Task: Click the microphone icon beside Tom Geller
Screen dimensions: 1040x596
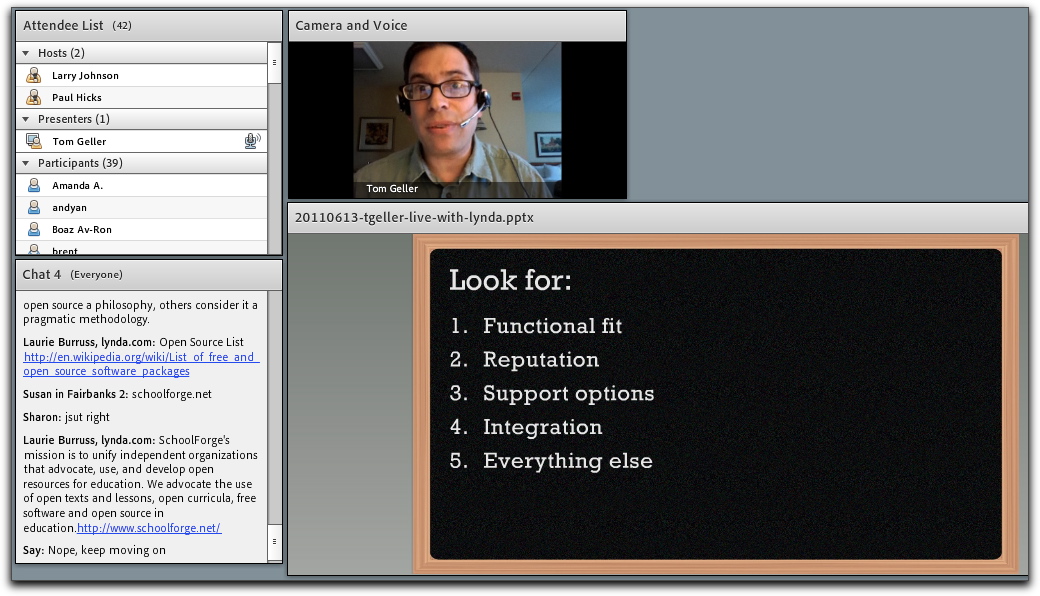Action: (x=252, y=142)
